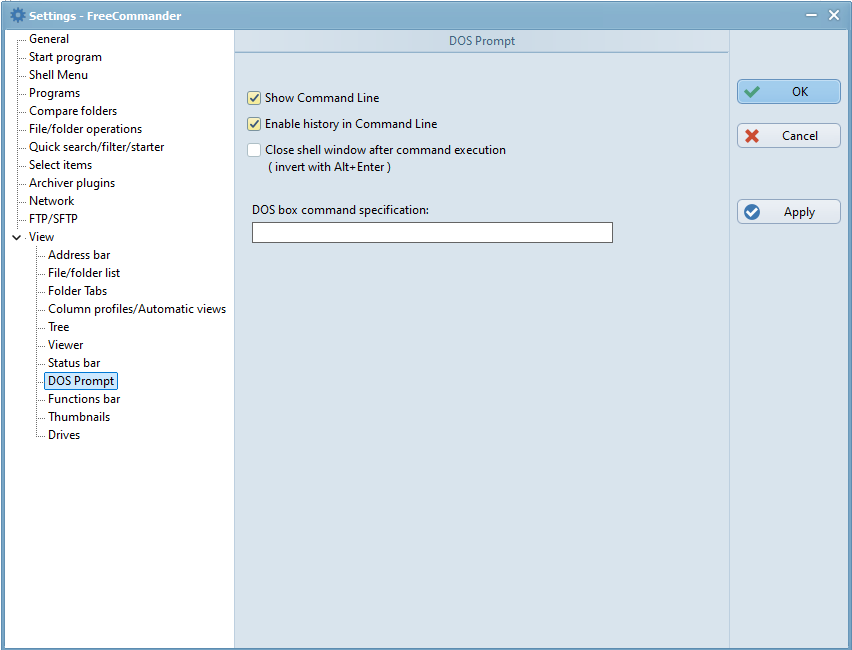
Task: Open Quick search/filter/starter settings
Action: pyautogui.click(x=96, y=147)
